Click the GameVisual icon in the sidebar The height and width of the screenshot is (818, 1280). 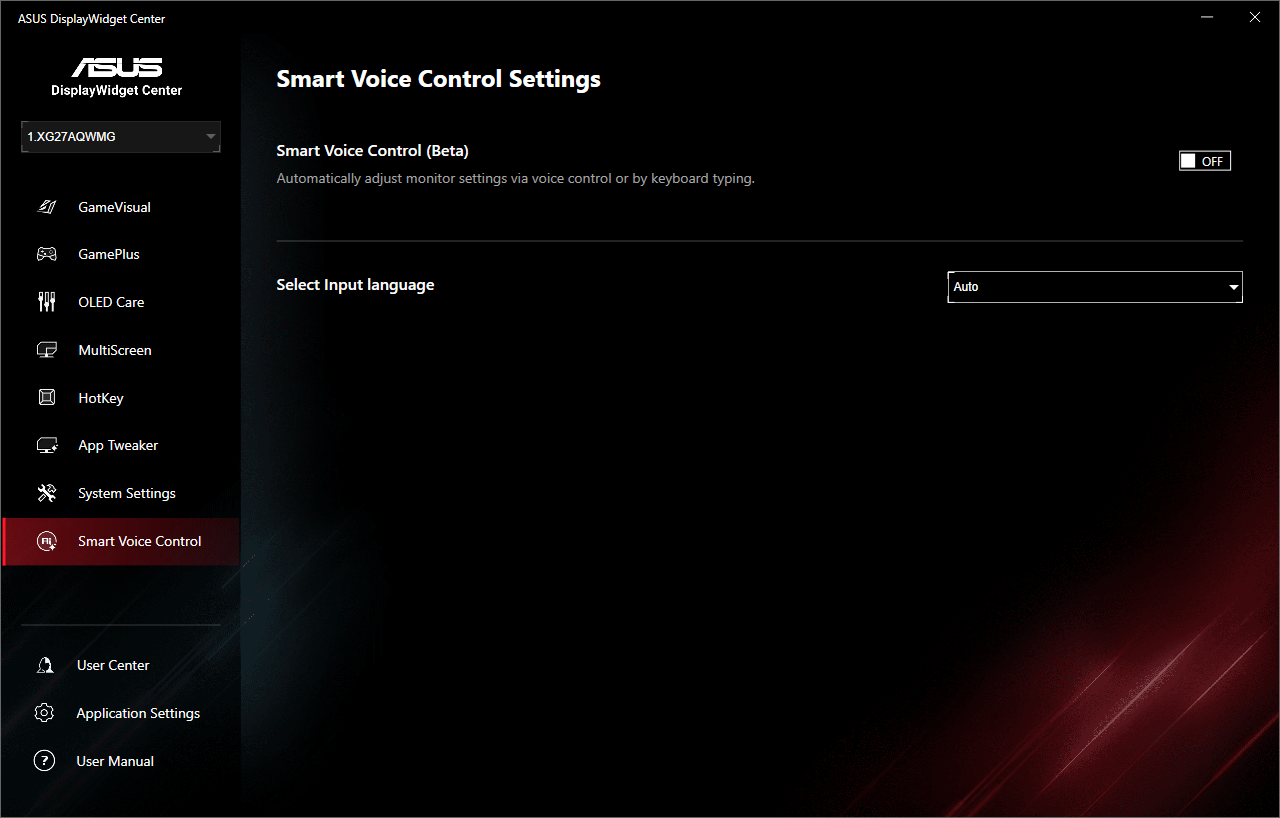46,207
